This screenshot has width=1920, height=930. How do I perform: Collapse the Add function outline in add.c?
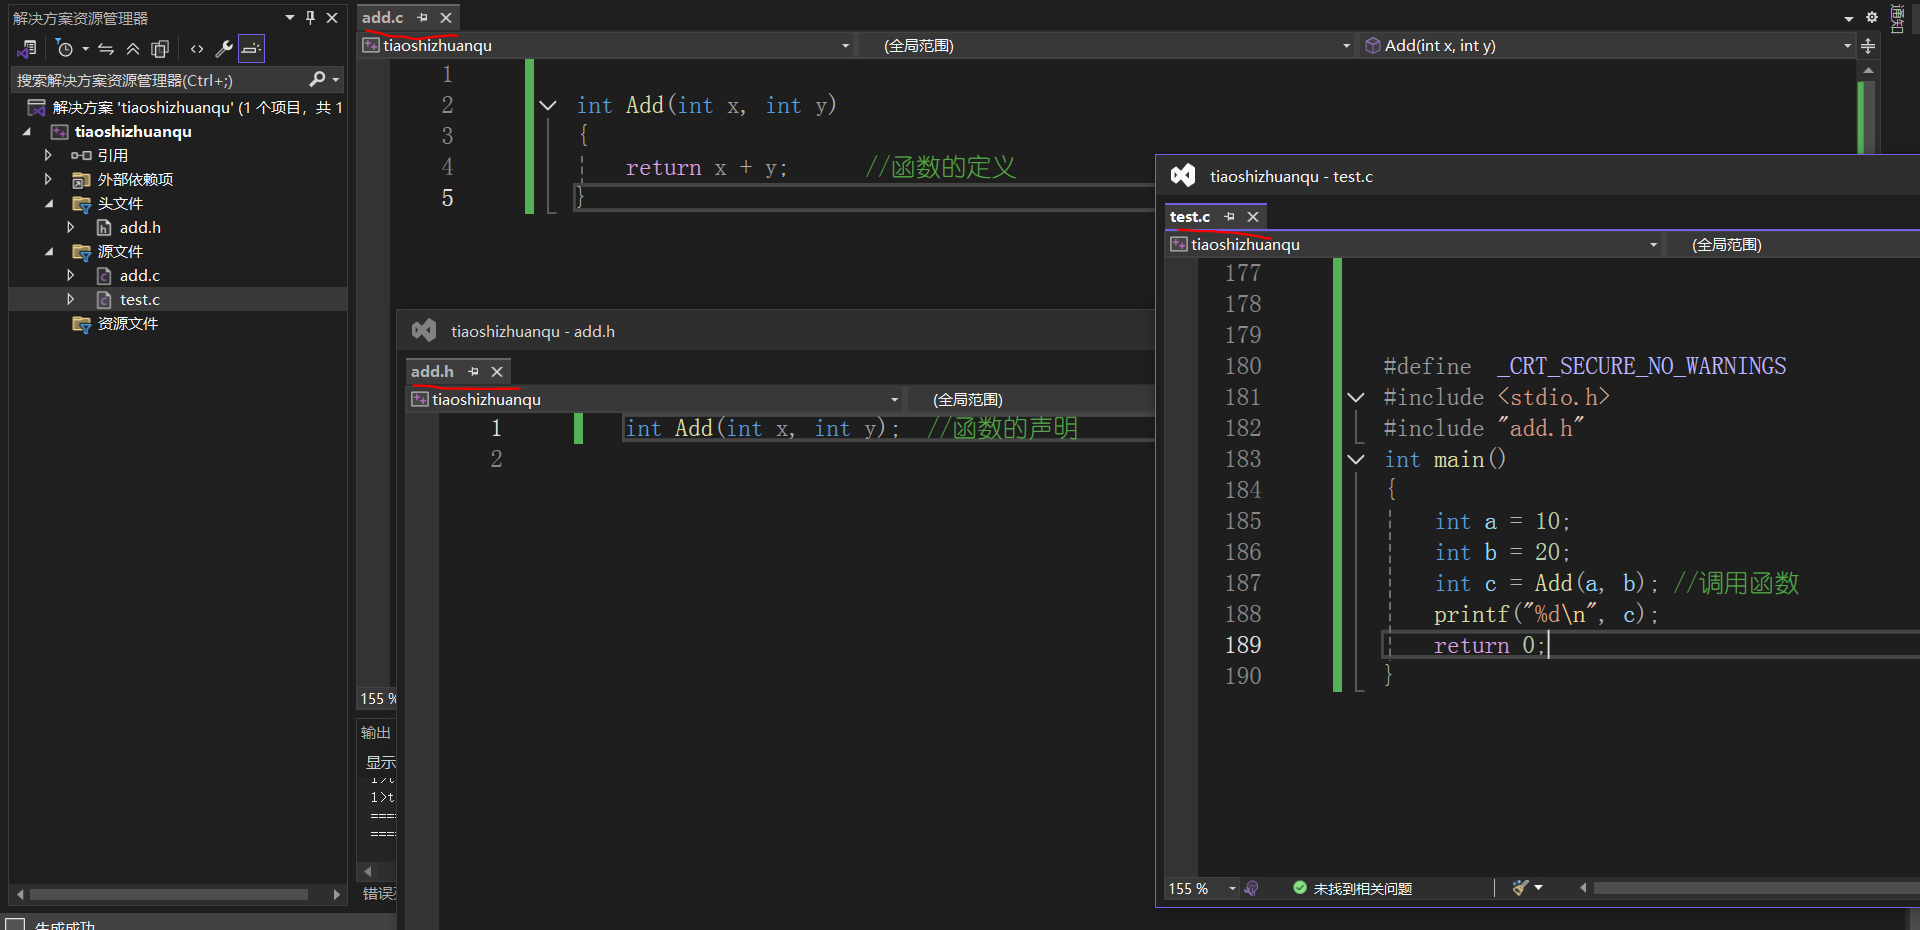coord(548,105)
